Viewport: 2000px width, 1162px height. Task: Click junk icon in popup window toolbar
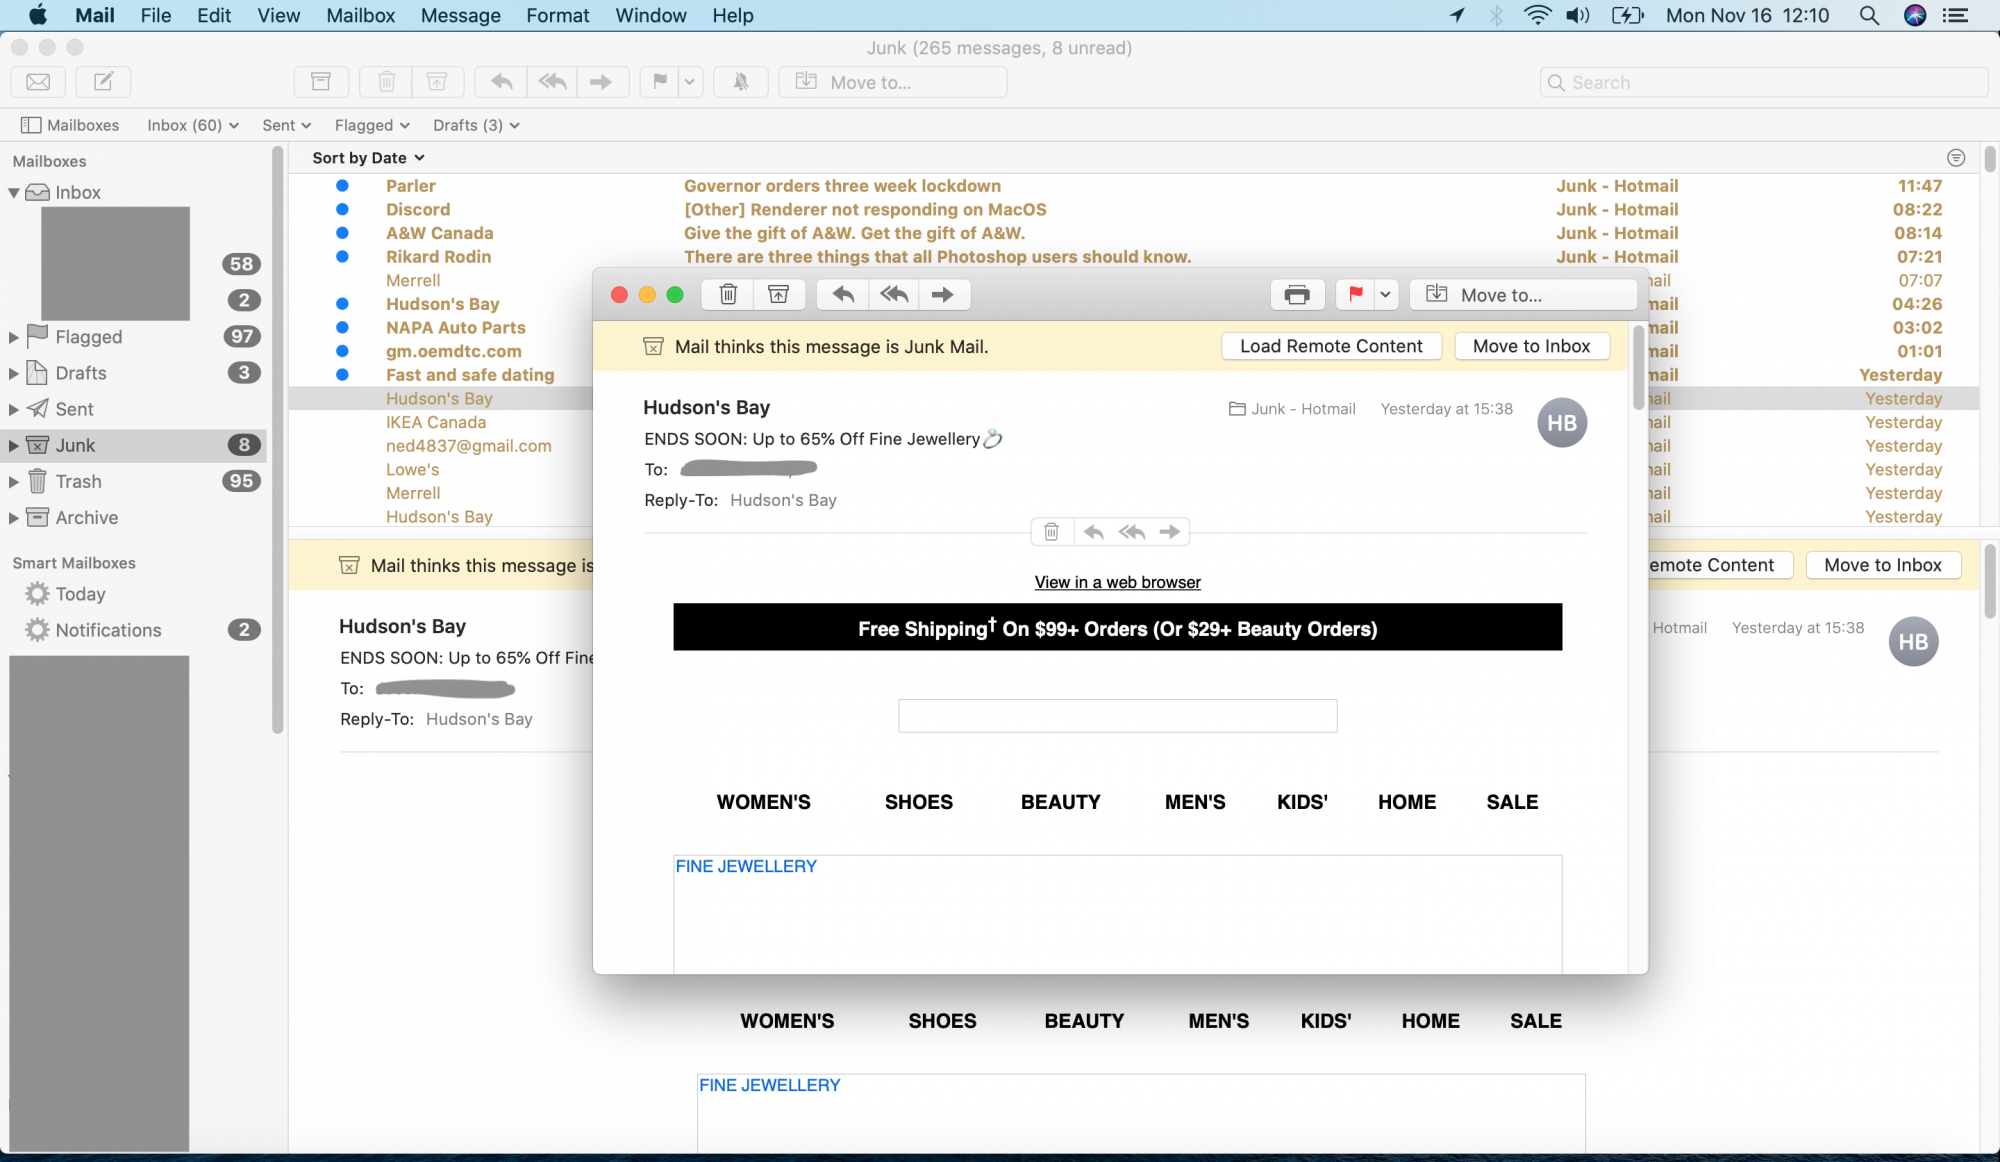pyautogui.click(x=779, y=294)
